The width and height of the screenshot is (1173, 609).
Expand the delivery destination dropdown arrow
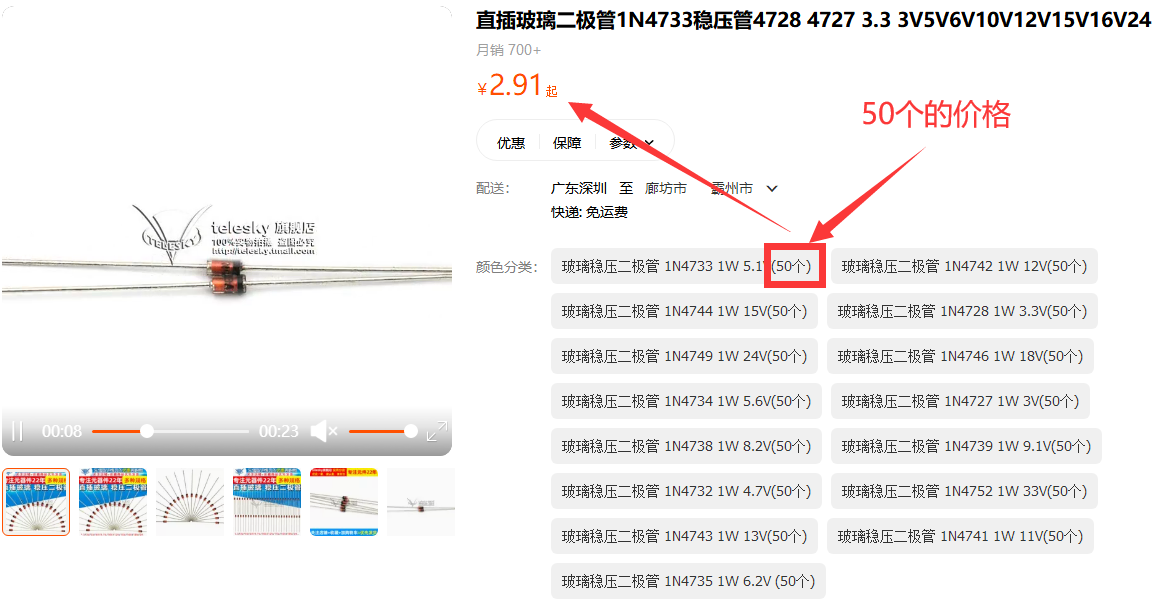point(772,189)
